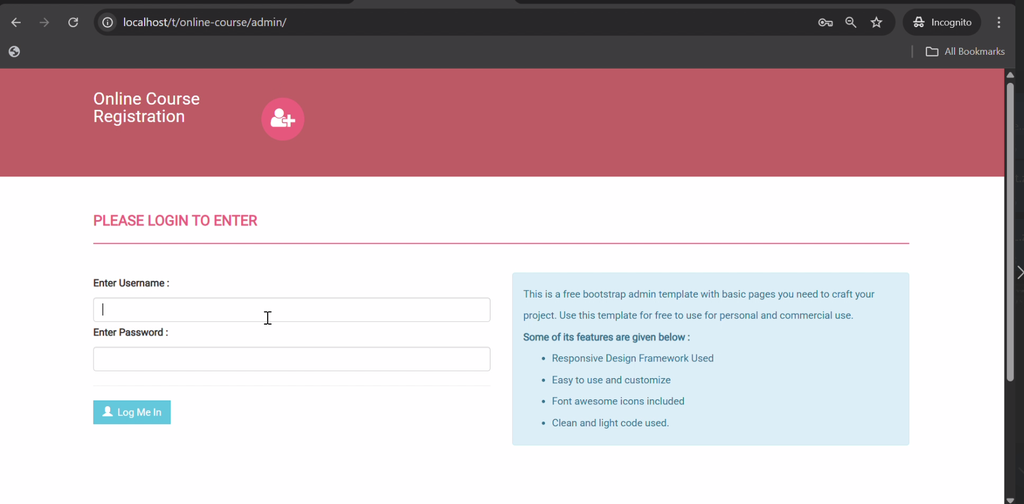The image size is (1024, 504).
Task: Click the scrollbar up arrow
Action: 1010,75
